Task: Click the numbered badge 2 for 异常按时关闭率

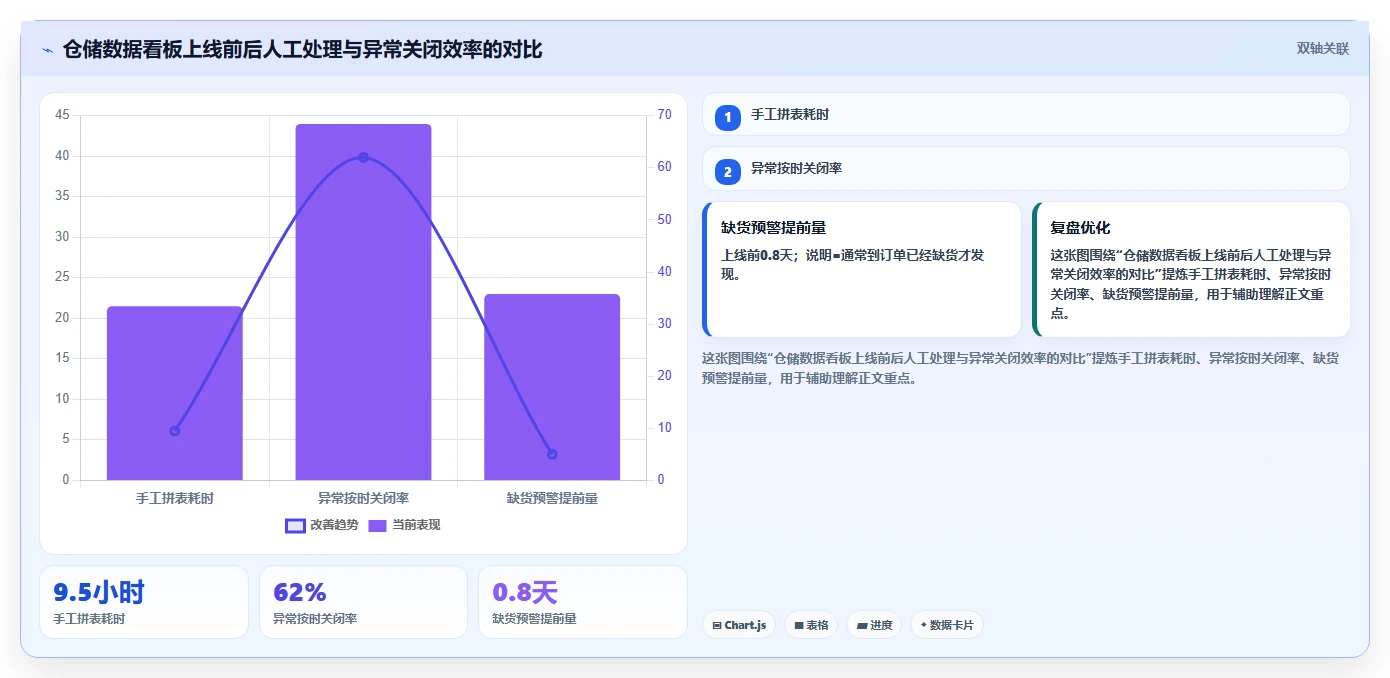Action: [x=728, y=171]
